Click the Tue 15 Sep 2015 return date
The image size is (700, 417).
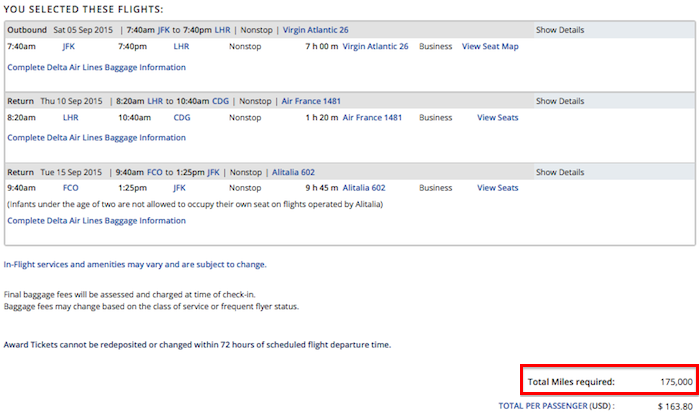tap(71, 172)
